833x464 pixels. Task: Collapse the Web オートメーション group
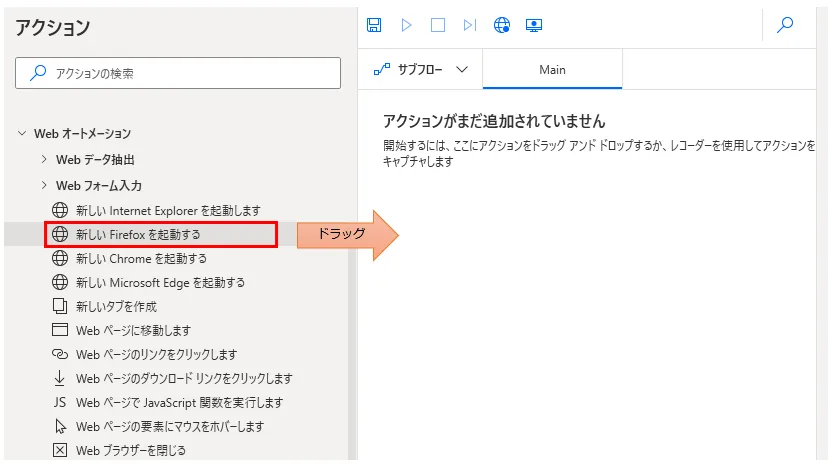tap(22, 133)
